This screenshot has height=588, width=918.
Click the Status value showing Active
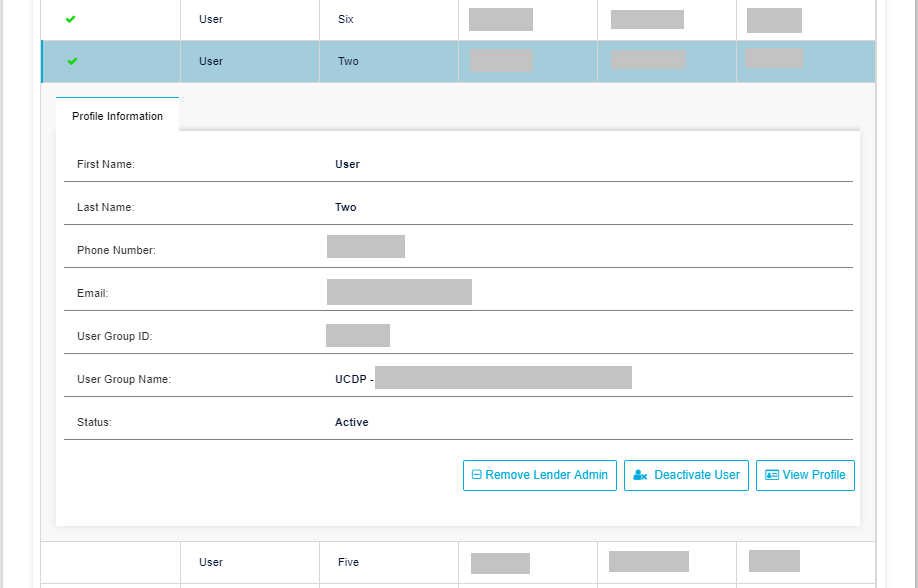[352, 422]
